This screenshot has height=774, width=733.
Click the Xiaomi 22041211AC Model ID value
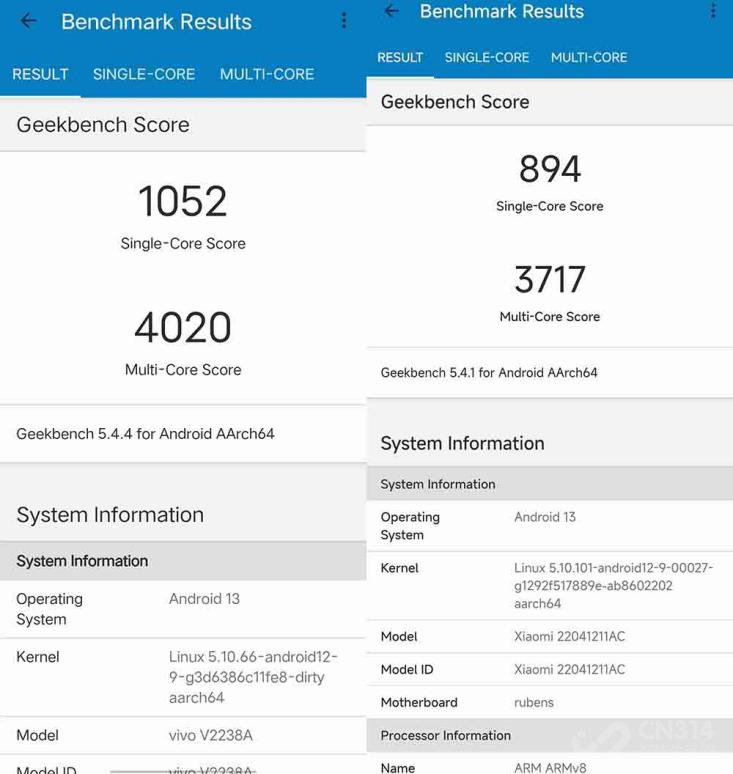coord(570,670)
